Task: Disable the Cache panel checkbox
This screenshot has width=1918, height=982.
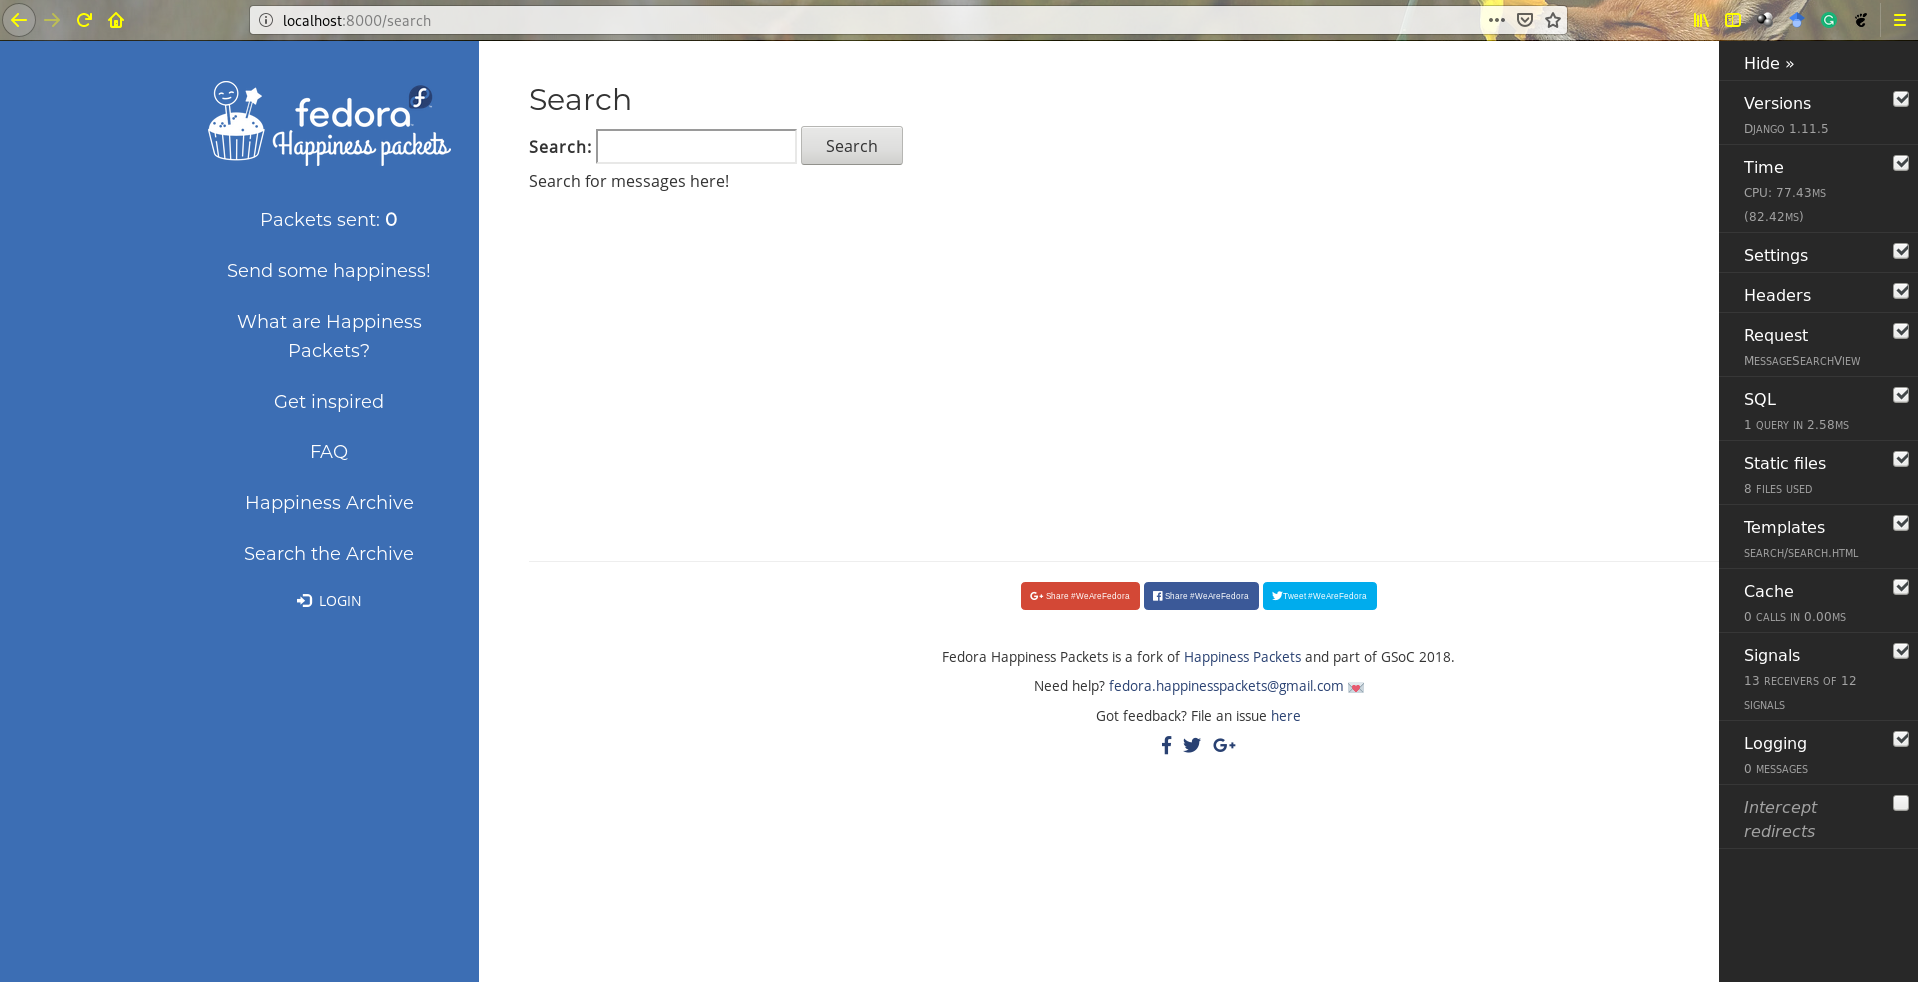Action: click(x=1901, y=587)
